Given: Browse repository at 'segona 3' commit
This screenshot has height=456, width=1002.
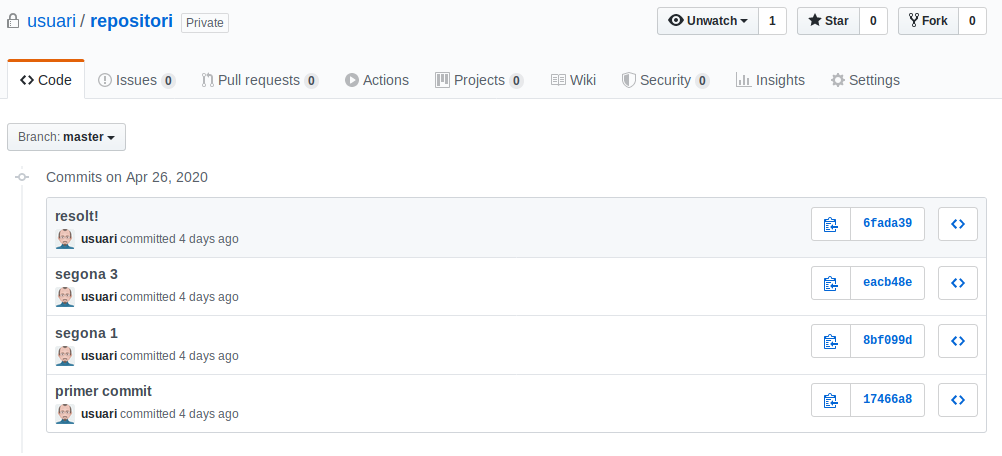Looking at the screenshot, I should click(x=957, y=283).
